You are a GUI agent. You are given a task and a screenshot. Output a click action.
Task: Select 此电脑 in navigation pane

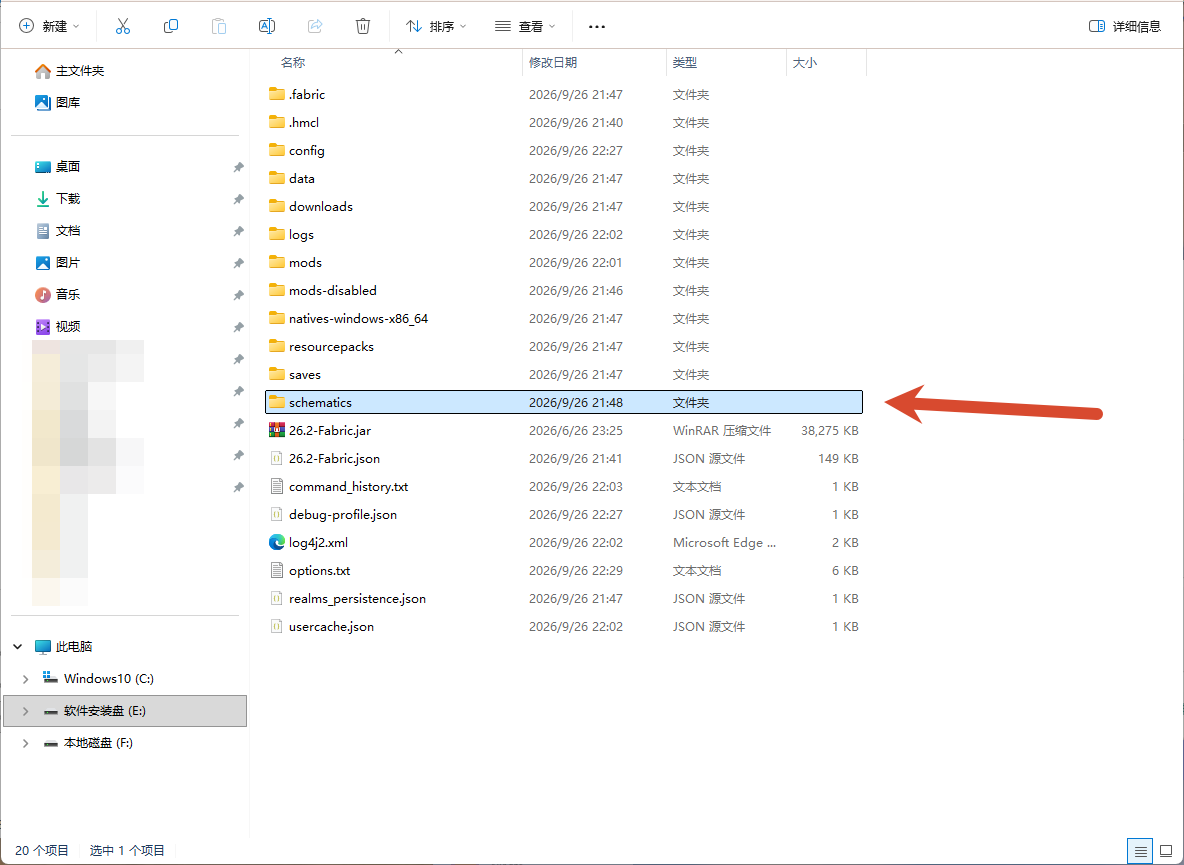click(x=63, y=647)
